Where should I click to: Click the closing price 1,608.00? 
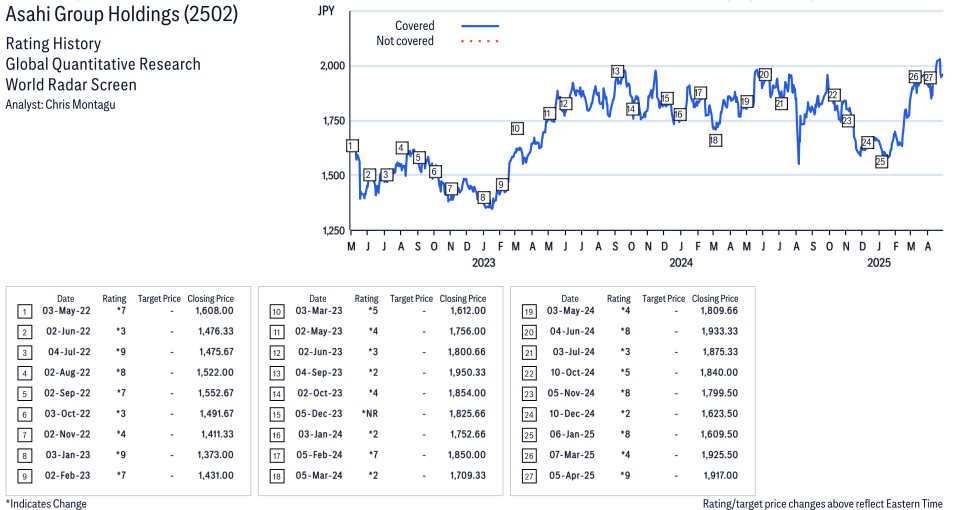[215, 311]
